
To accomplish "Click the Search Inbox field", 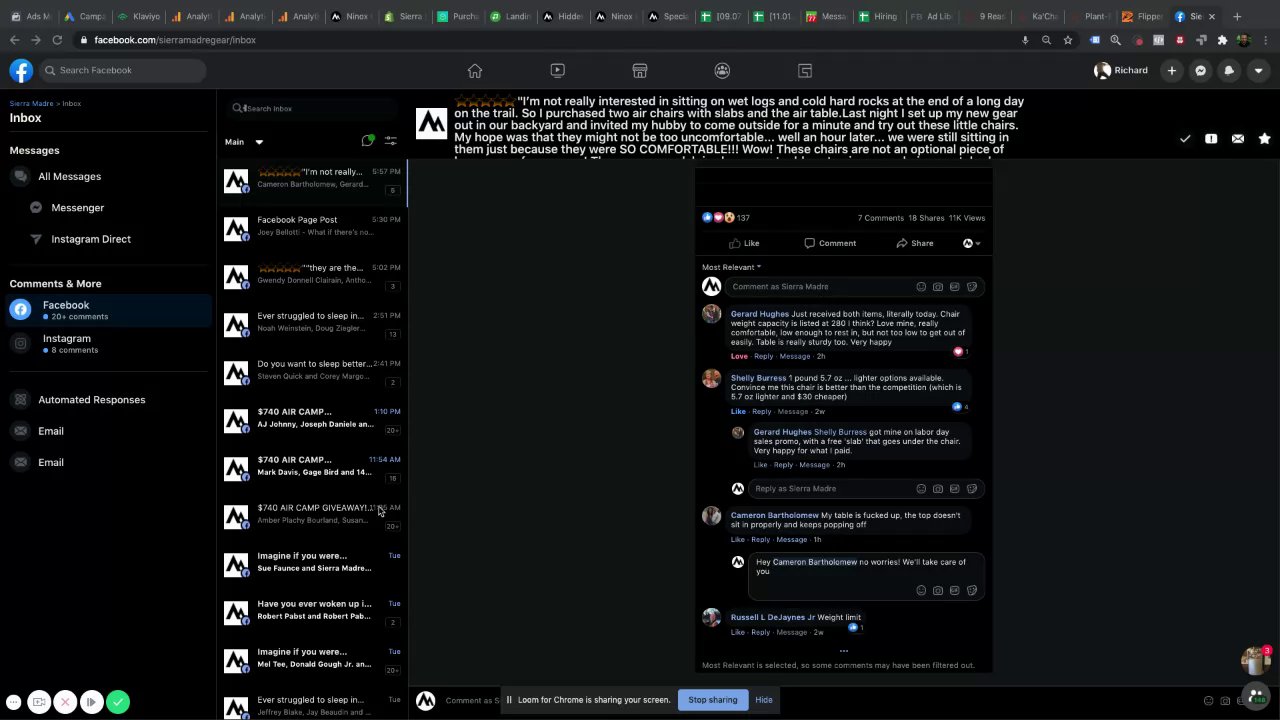I will click(x=312, y=108).
